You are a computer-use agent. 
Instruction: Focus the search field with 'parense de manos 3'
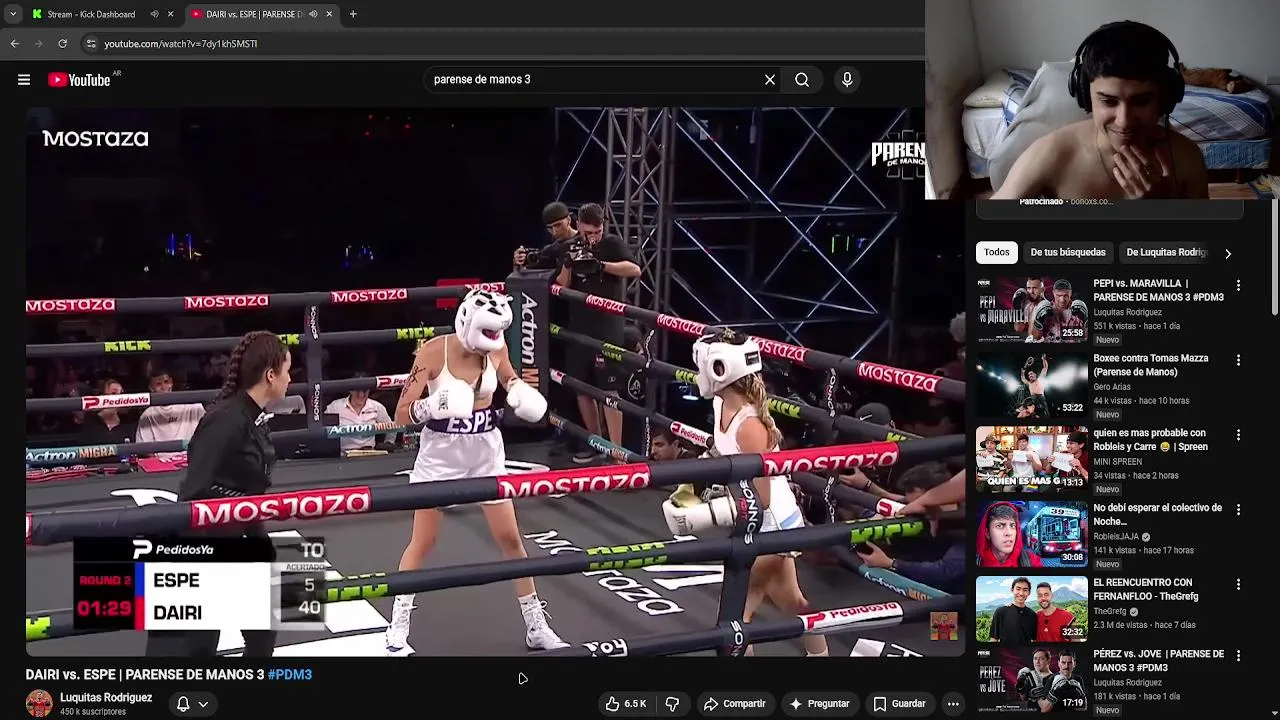595,80
